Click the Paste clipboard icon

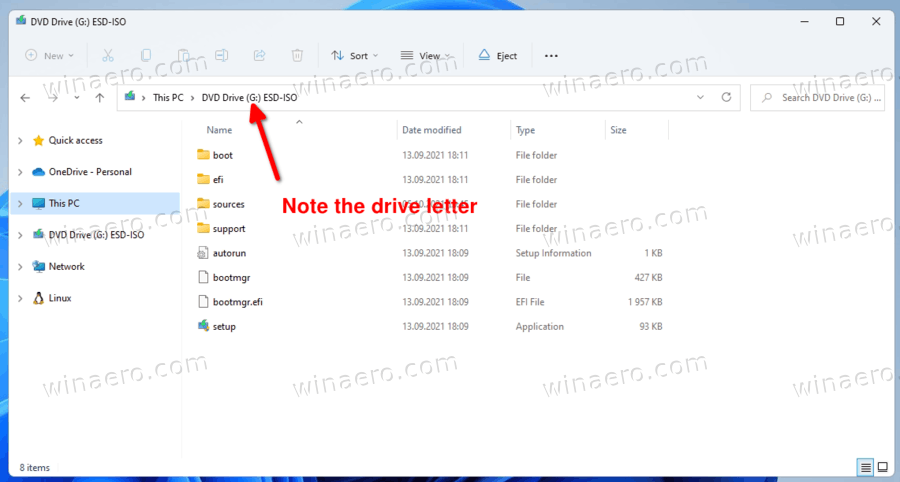tap(184, 56)
